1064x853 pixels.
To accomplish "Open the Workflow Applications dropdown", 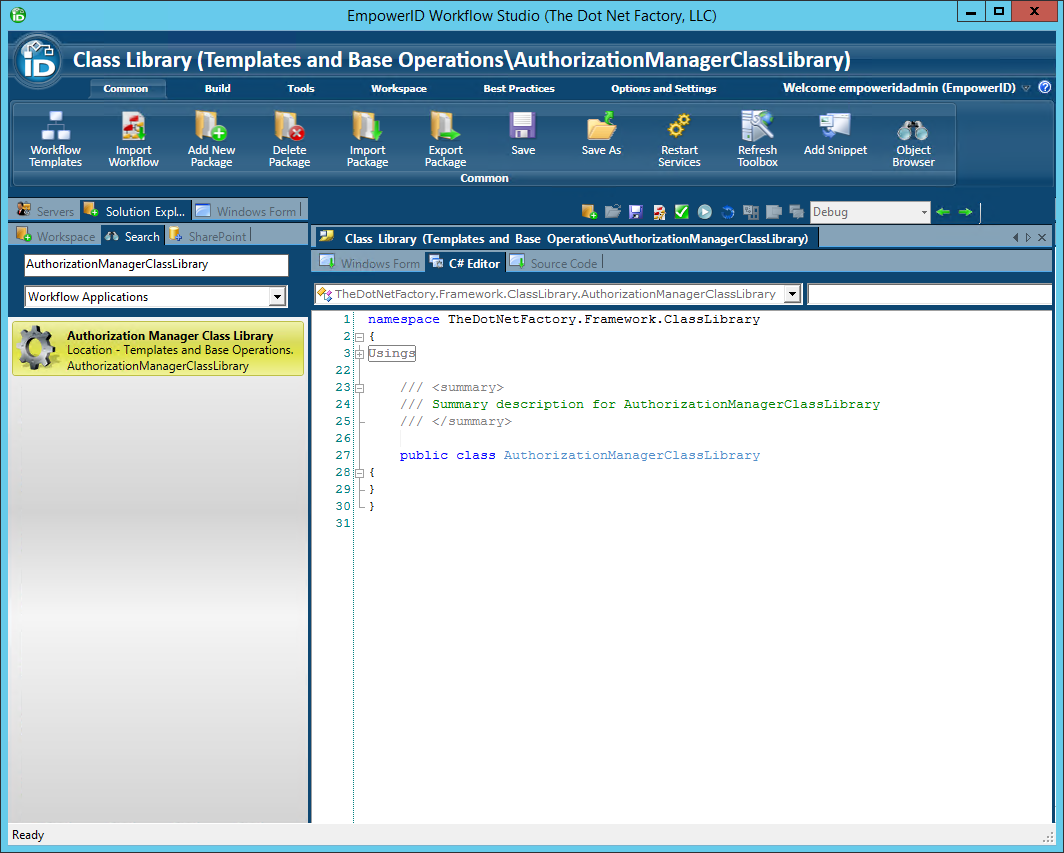I will [277, 297].
